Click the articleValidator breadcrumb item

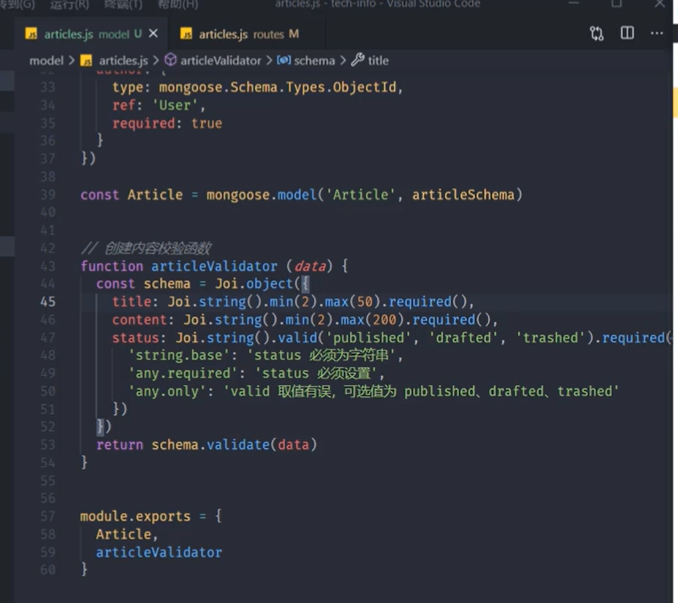click(221, 61)
